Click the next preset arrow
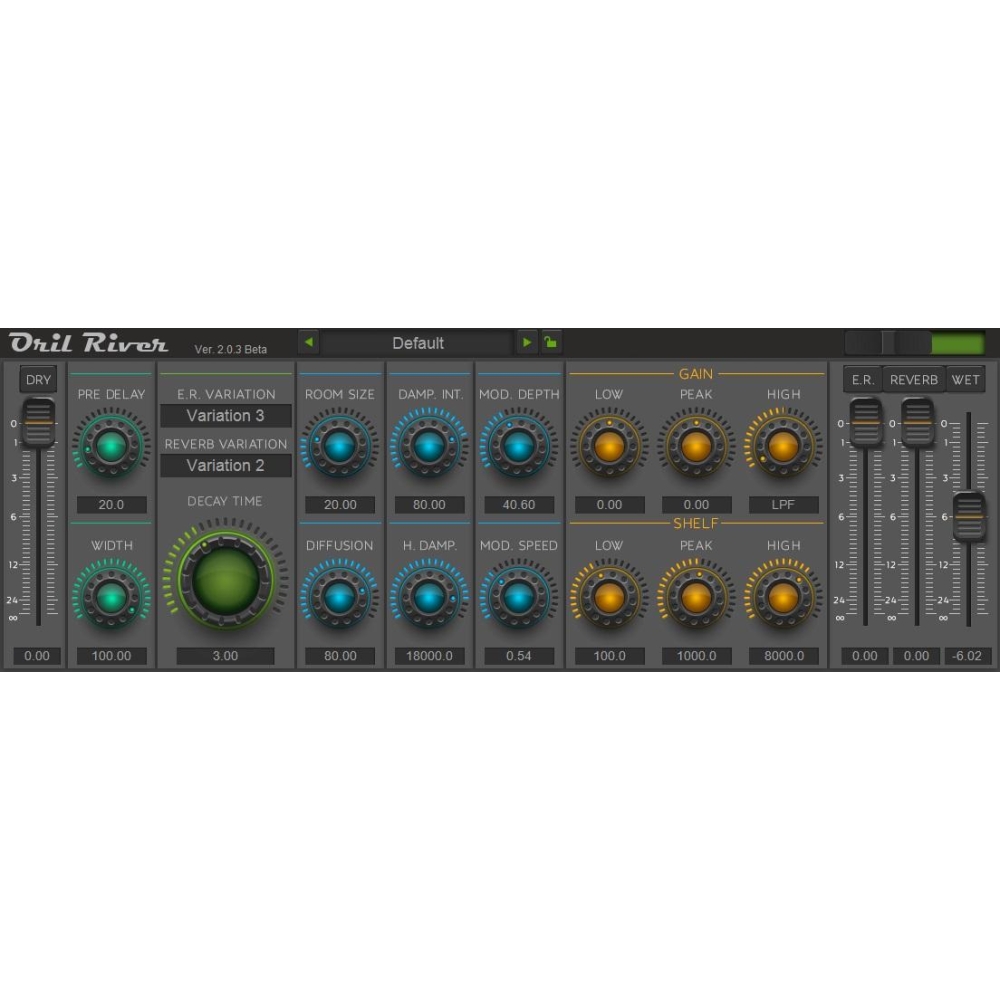The image size is (1000, 1000). click(527, 343)
